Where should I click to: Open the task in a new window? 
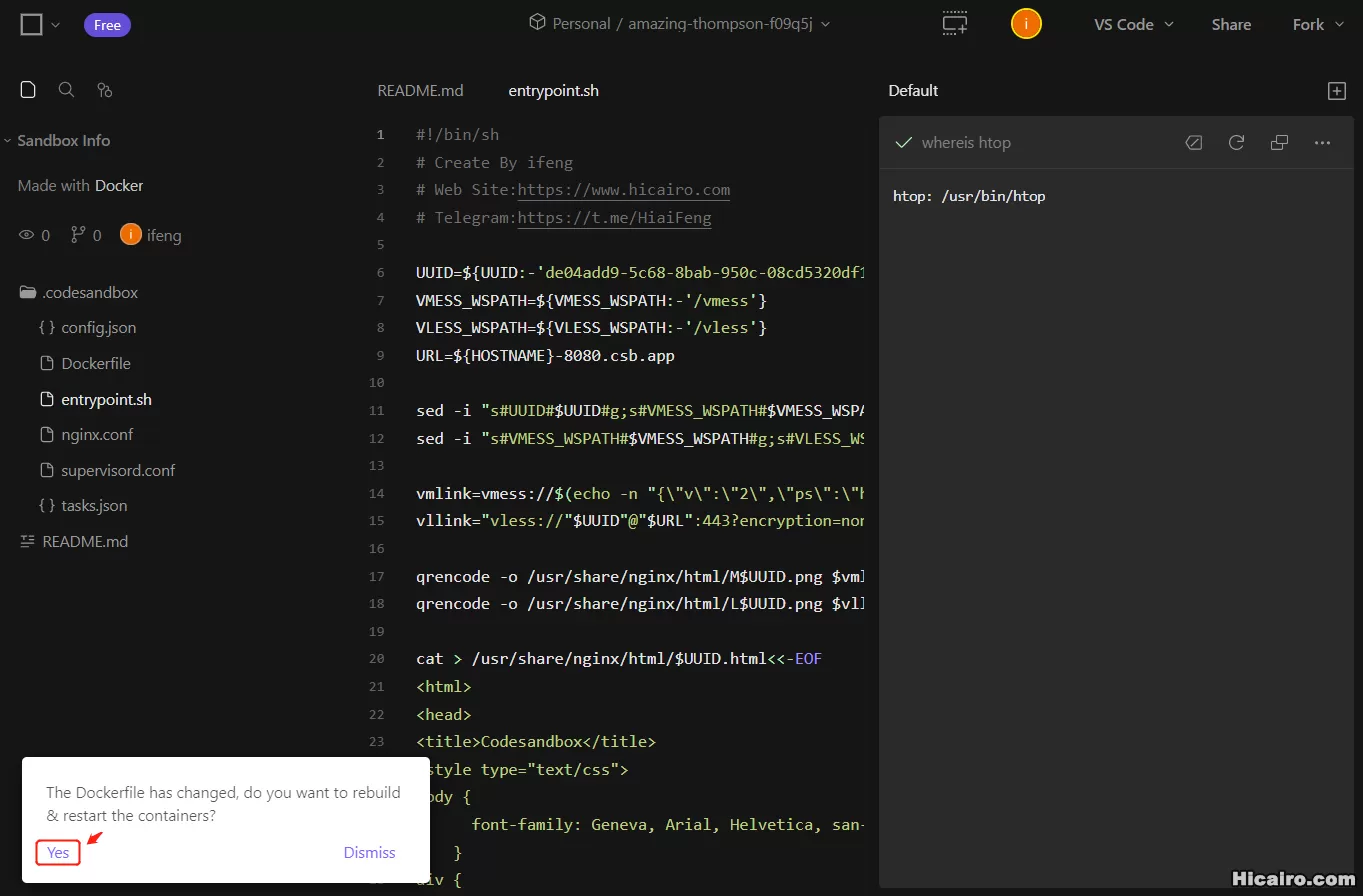coord(1279,142)
